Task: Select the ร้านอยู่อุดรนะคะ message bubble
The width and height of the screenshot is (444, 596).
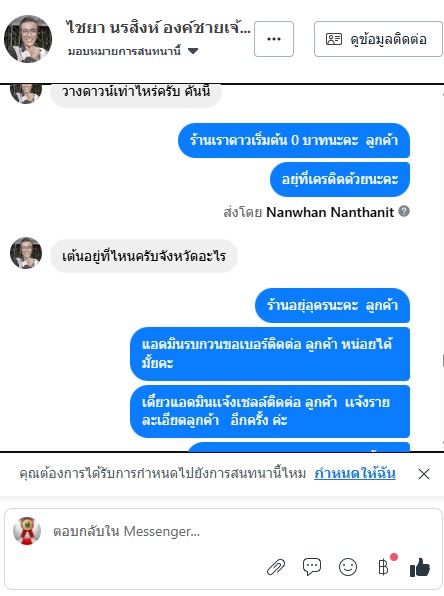Action: [332, 305]
